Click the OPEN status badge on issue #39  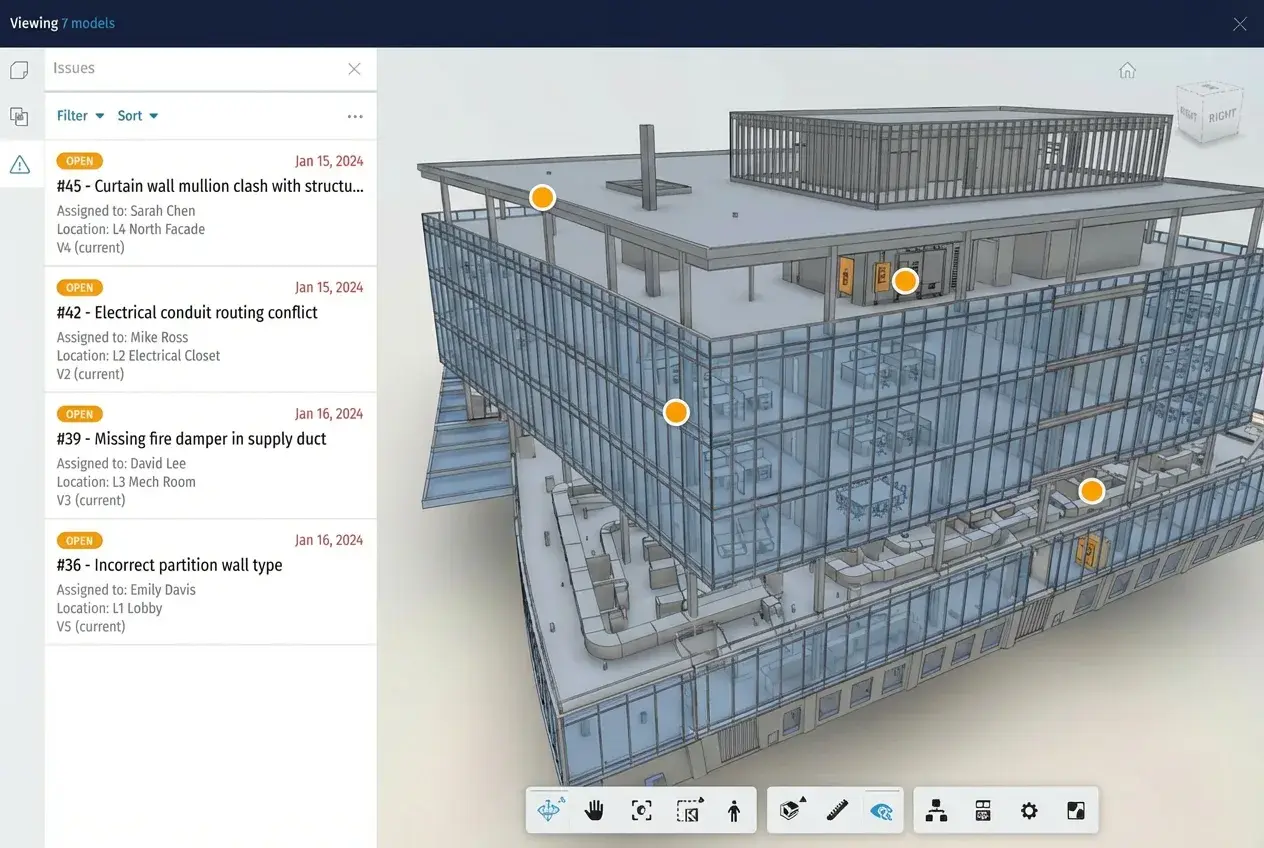(x=80, y=414)
